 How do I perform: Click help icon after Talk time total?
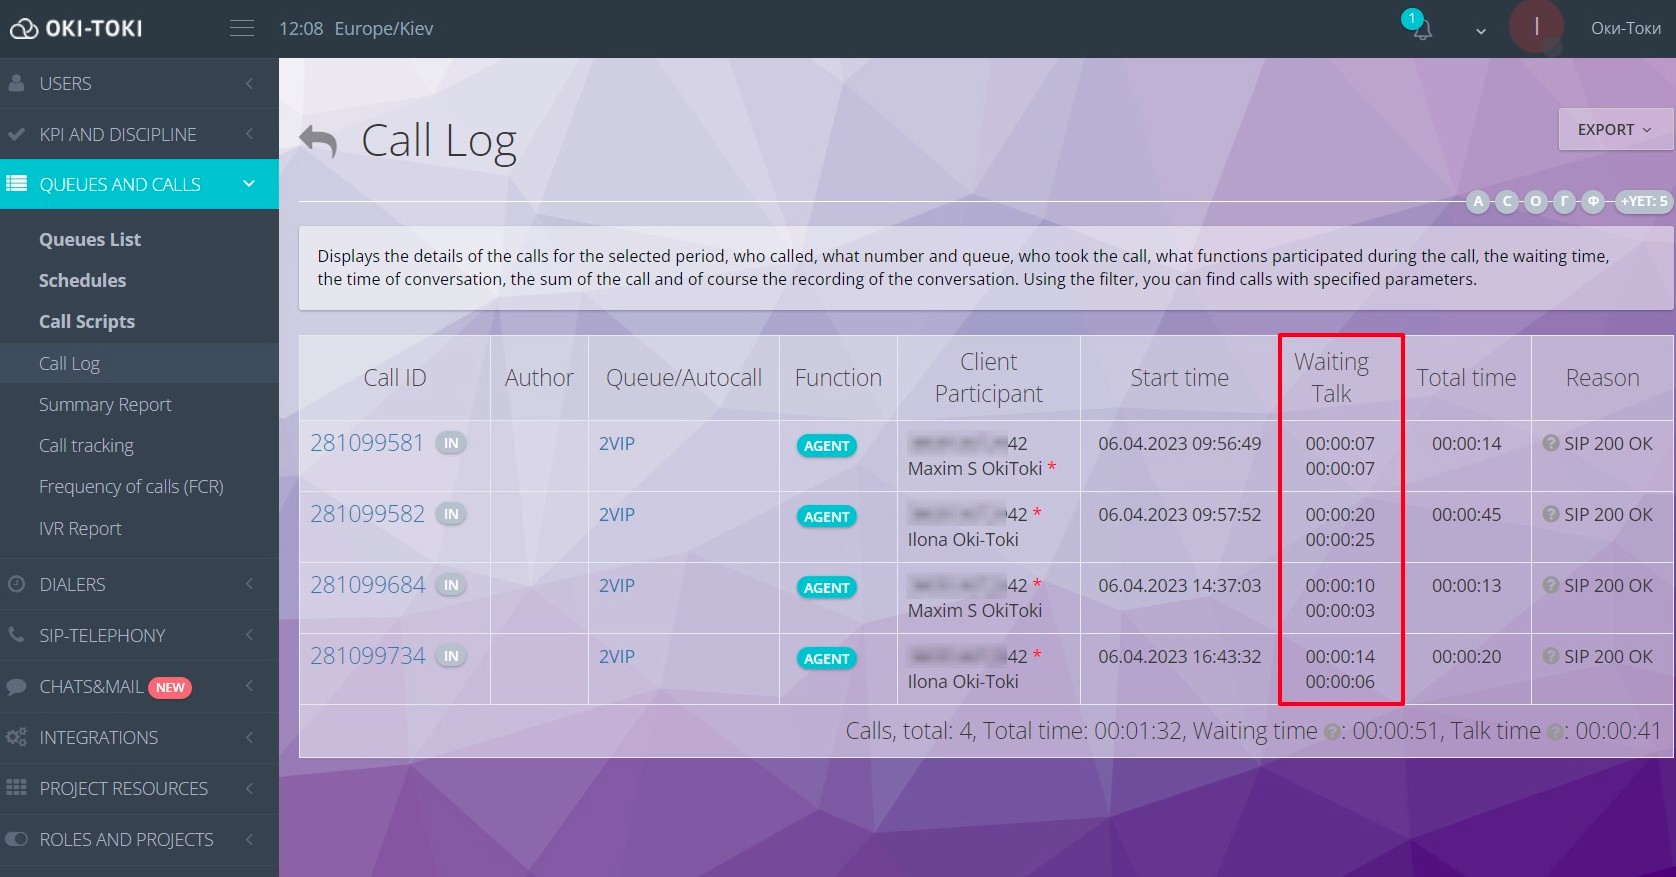(x=1555, y=732)
